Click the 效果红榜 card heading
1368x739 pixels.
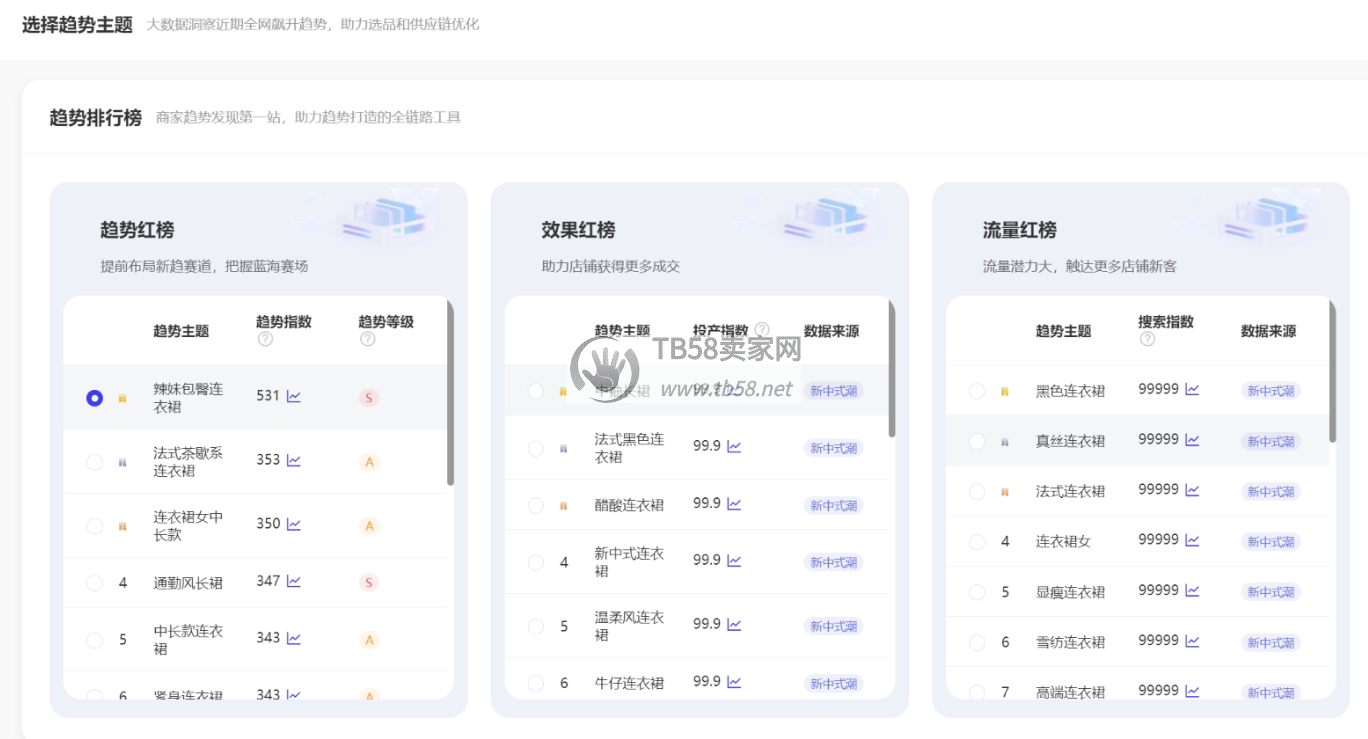point(578,230)
